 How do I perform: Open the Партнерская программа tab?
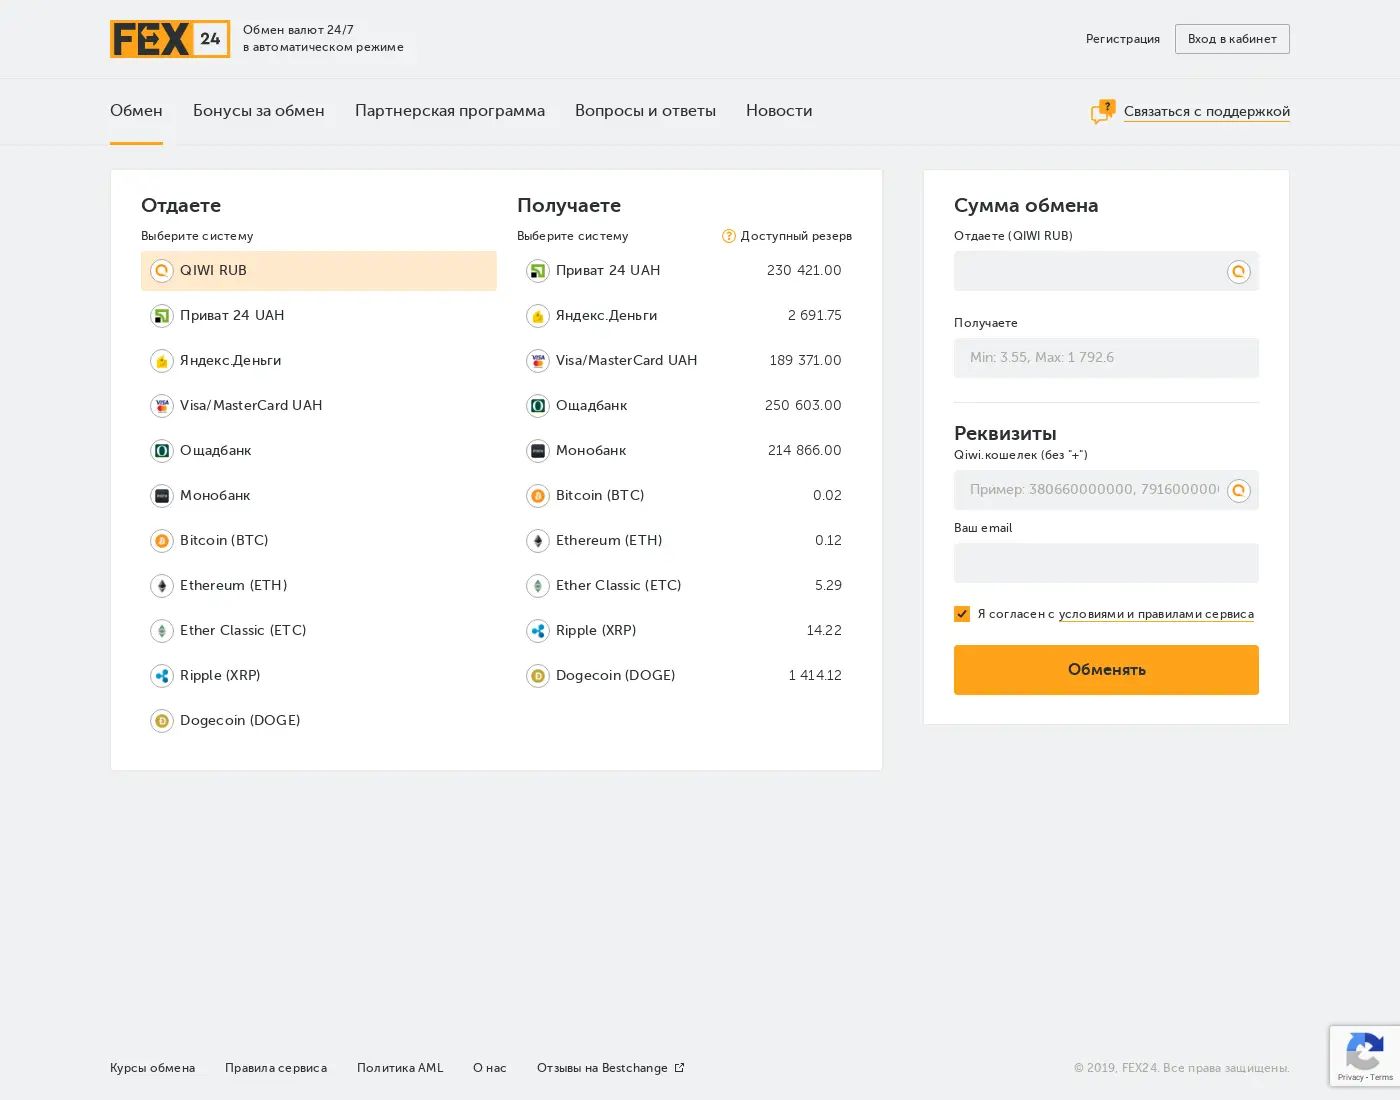coord(450,111)
